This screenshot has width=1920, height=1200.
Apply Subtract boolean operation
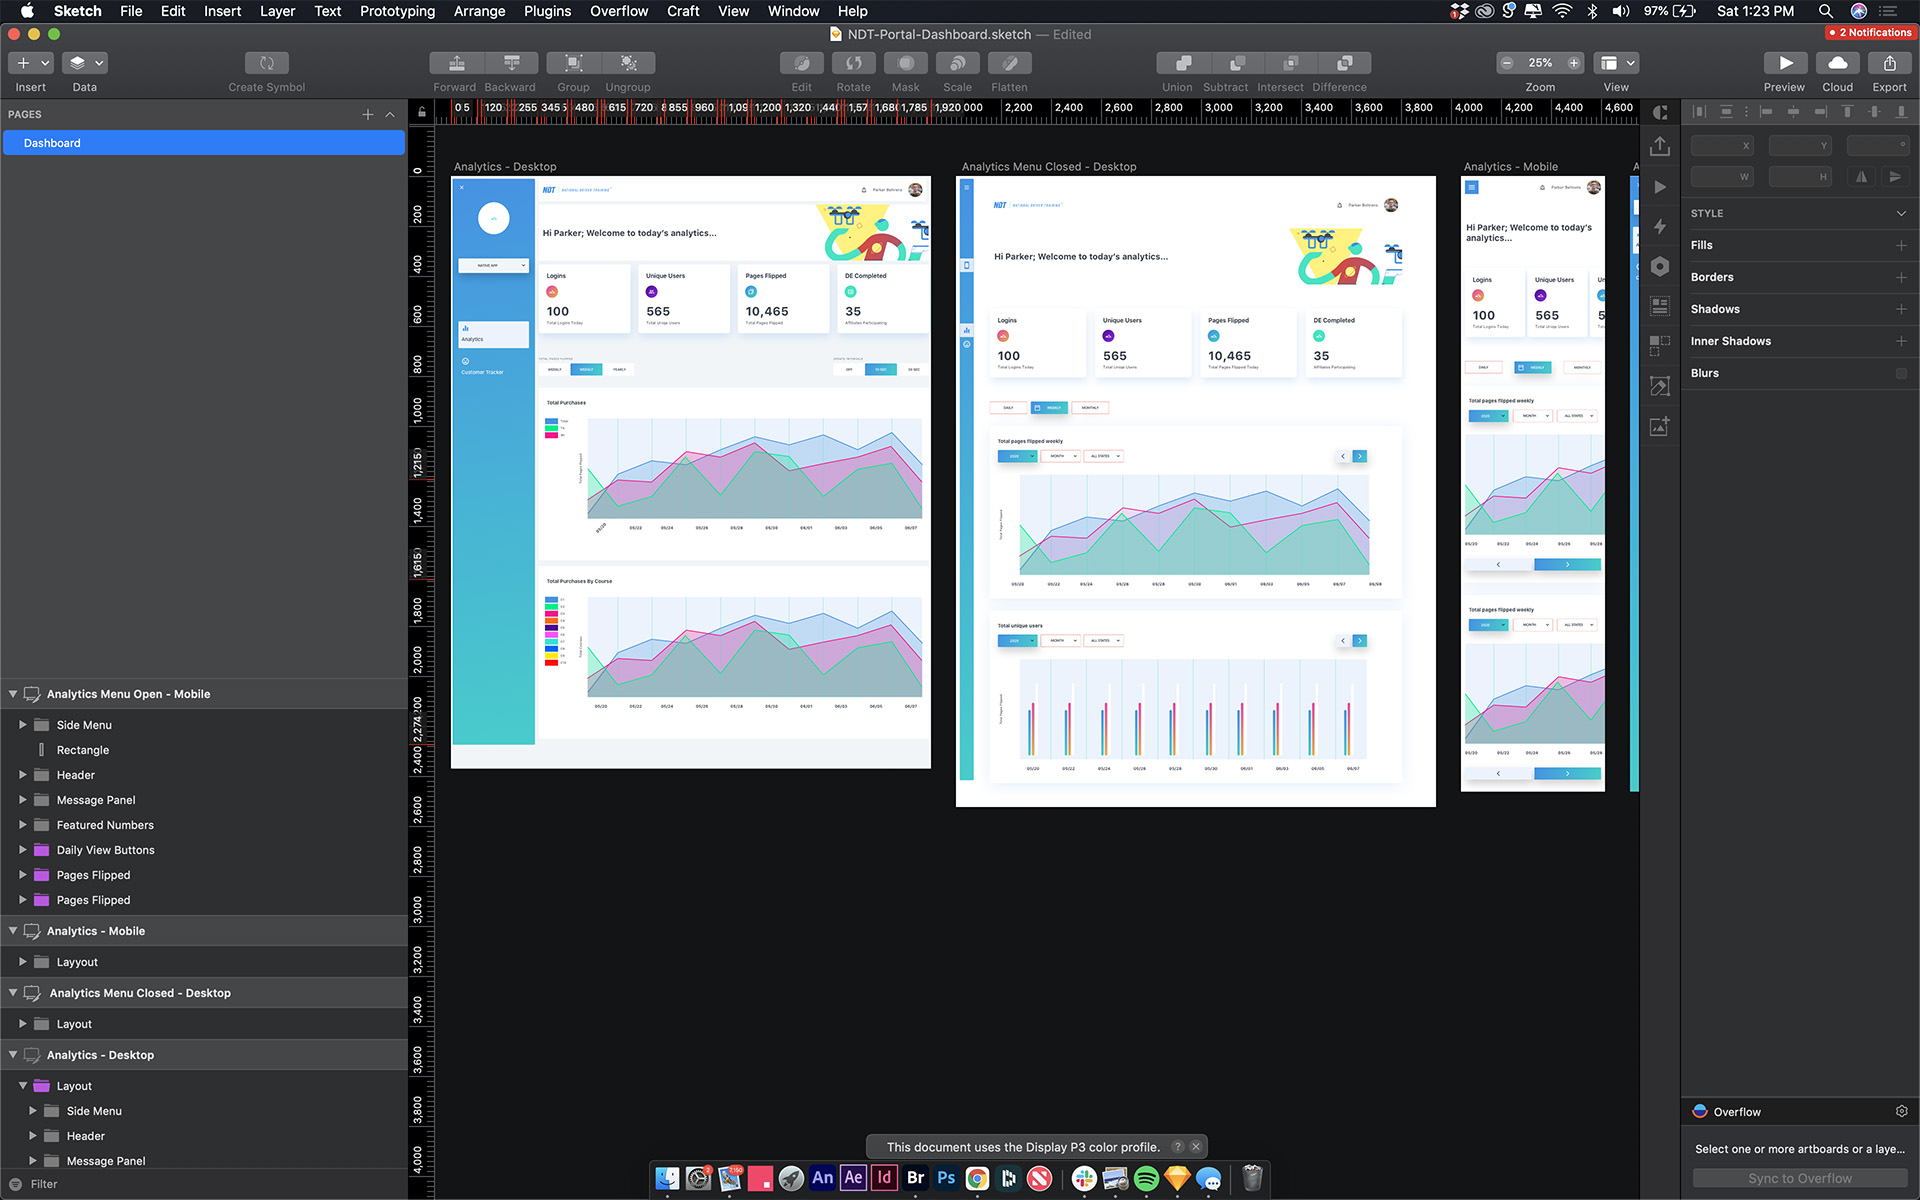pos(1237,63)
